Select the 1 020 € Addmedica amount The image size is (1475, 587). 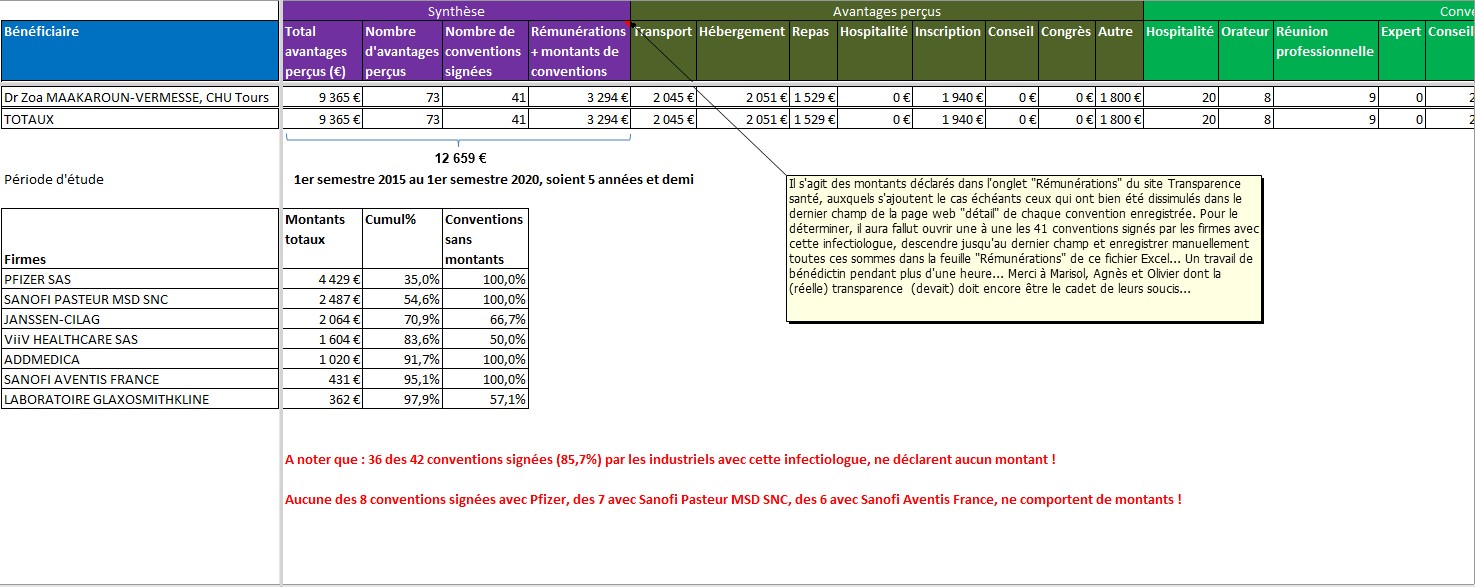click(322, 359)
